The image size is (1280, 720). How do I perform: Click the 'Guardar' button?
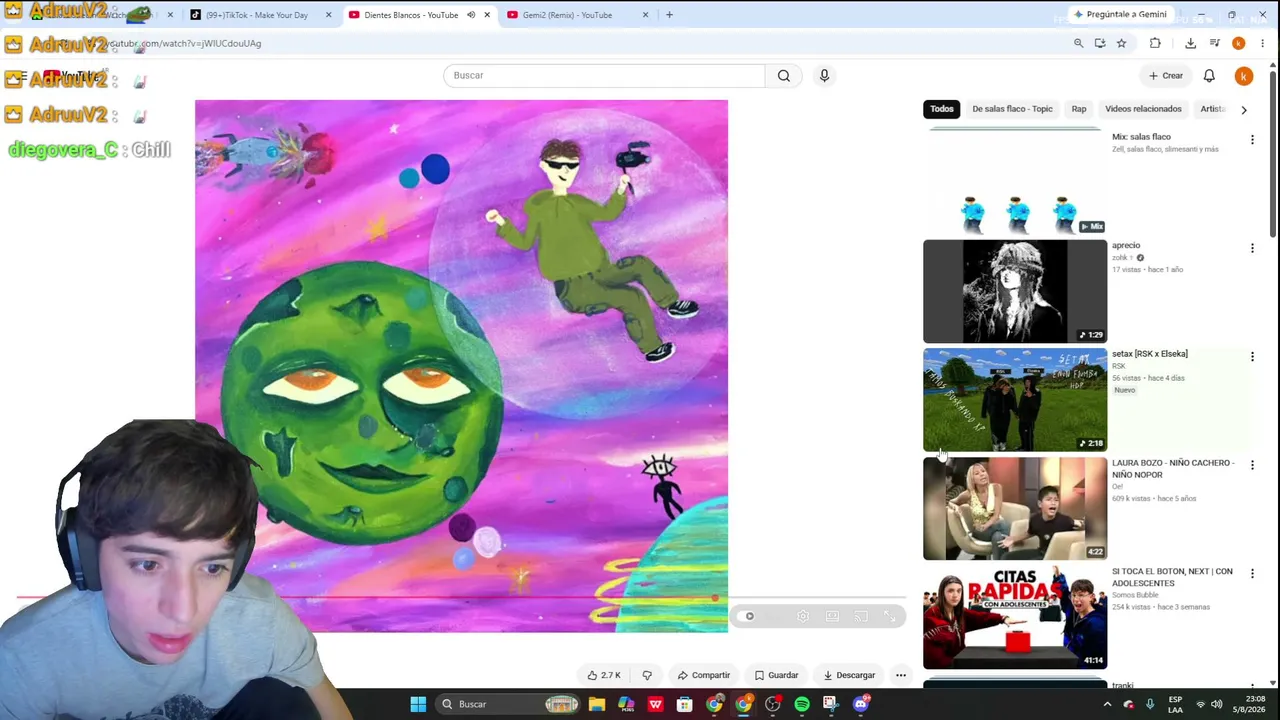point(776,675)
